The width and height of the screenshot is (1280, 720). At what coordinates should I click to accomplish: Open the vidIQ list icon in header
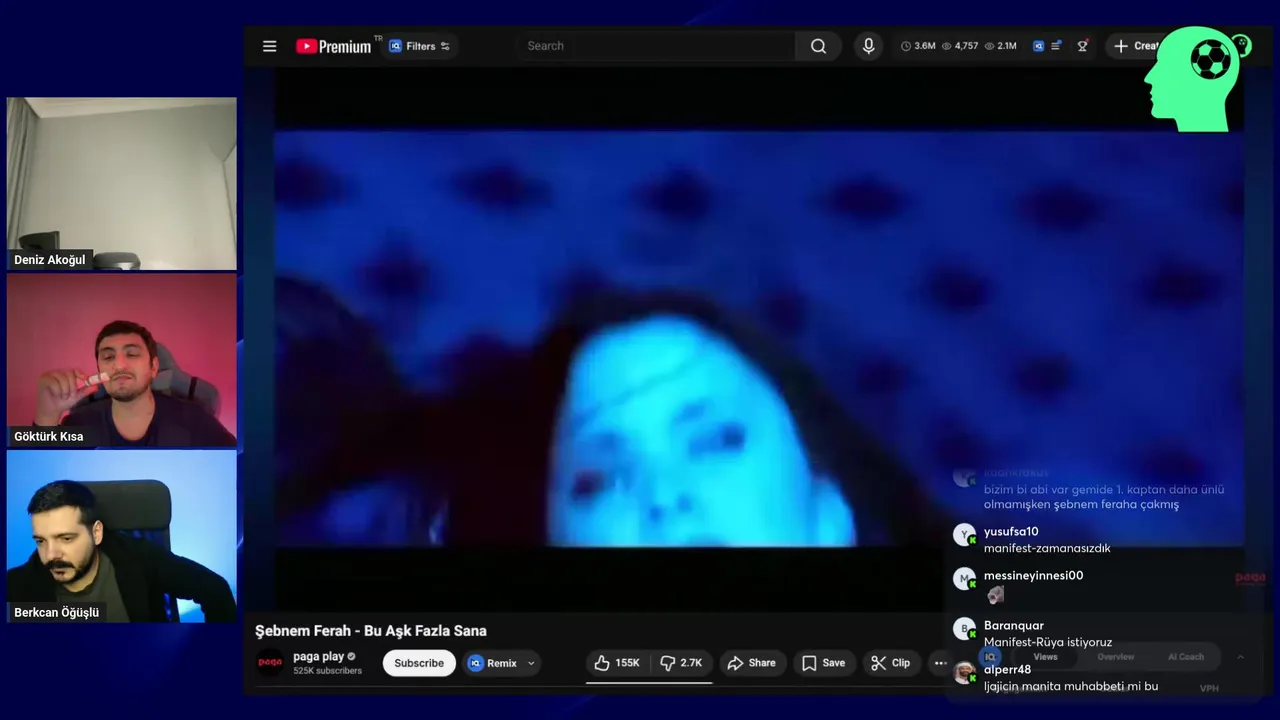click(1055, 46)
